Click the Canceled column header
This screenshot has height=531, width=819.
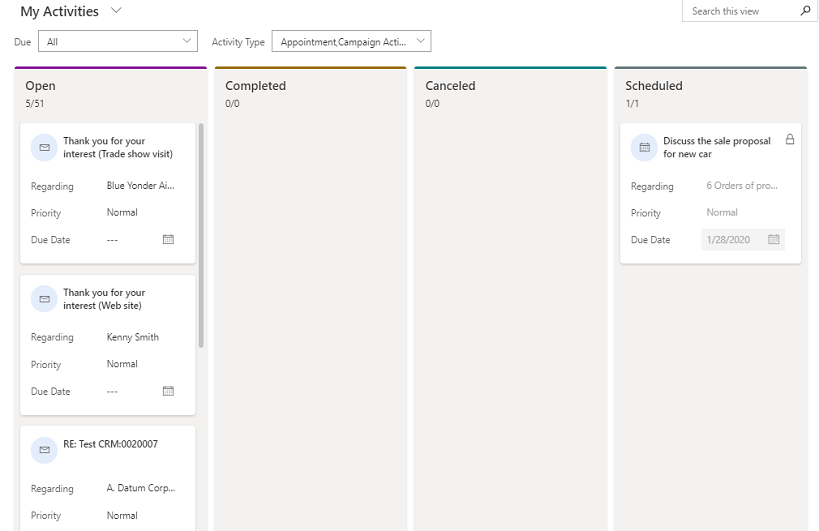pos(450,86)
